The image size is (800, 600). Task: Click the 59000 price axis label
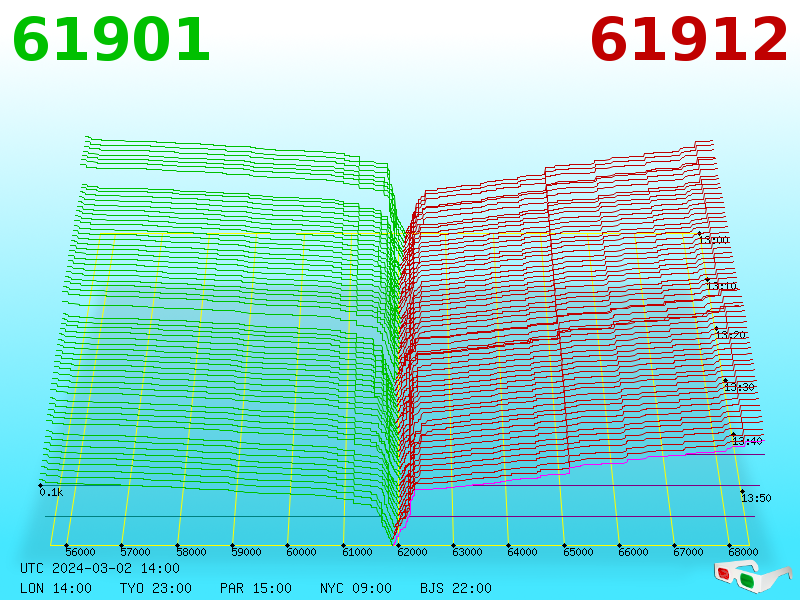[246, 552]
